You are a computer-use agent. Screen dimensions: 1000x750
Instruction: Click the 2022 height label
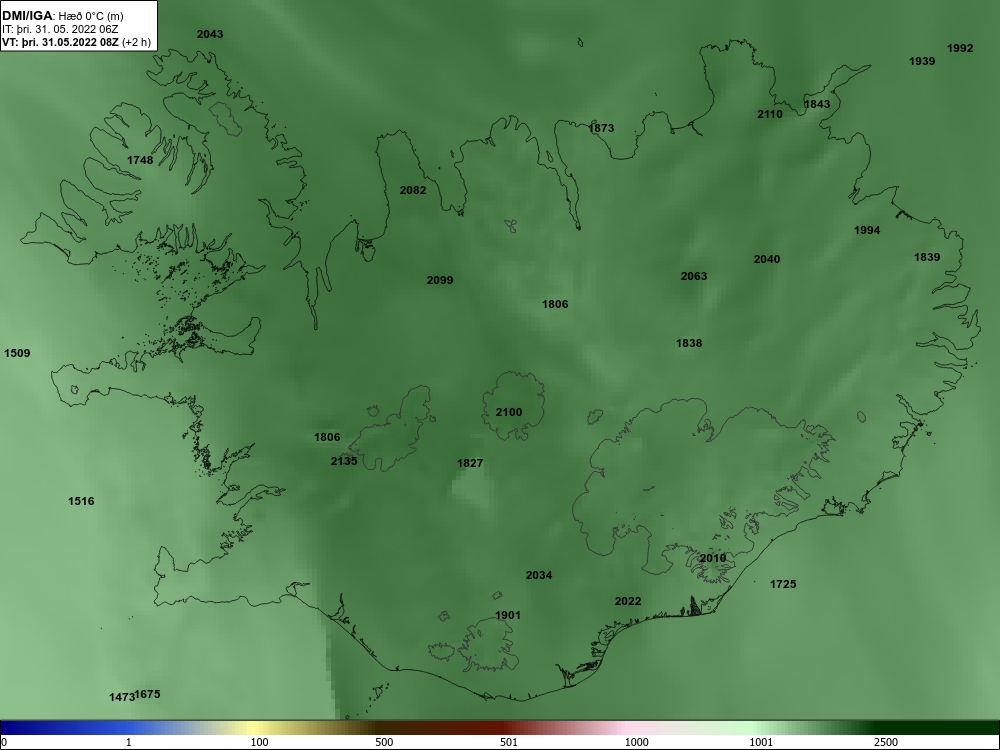point(628,601)
